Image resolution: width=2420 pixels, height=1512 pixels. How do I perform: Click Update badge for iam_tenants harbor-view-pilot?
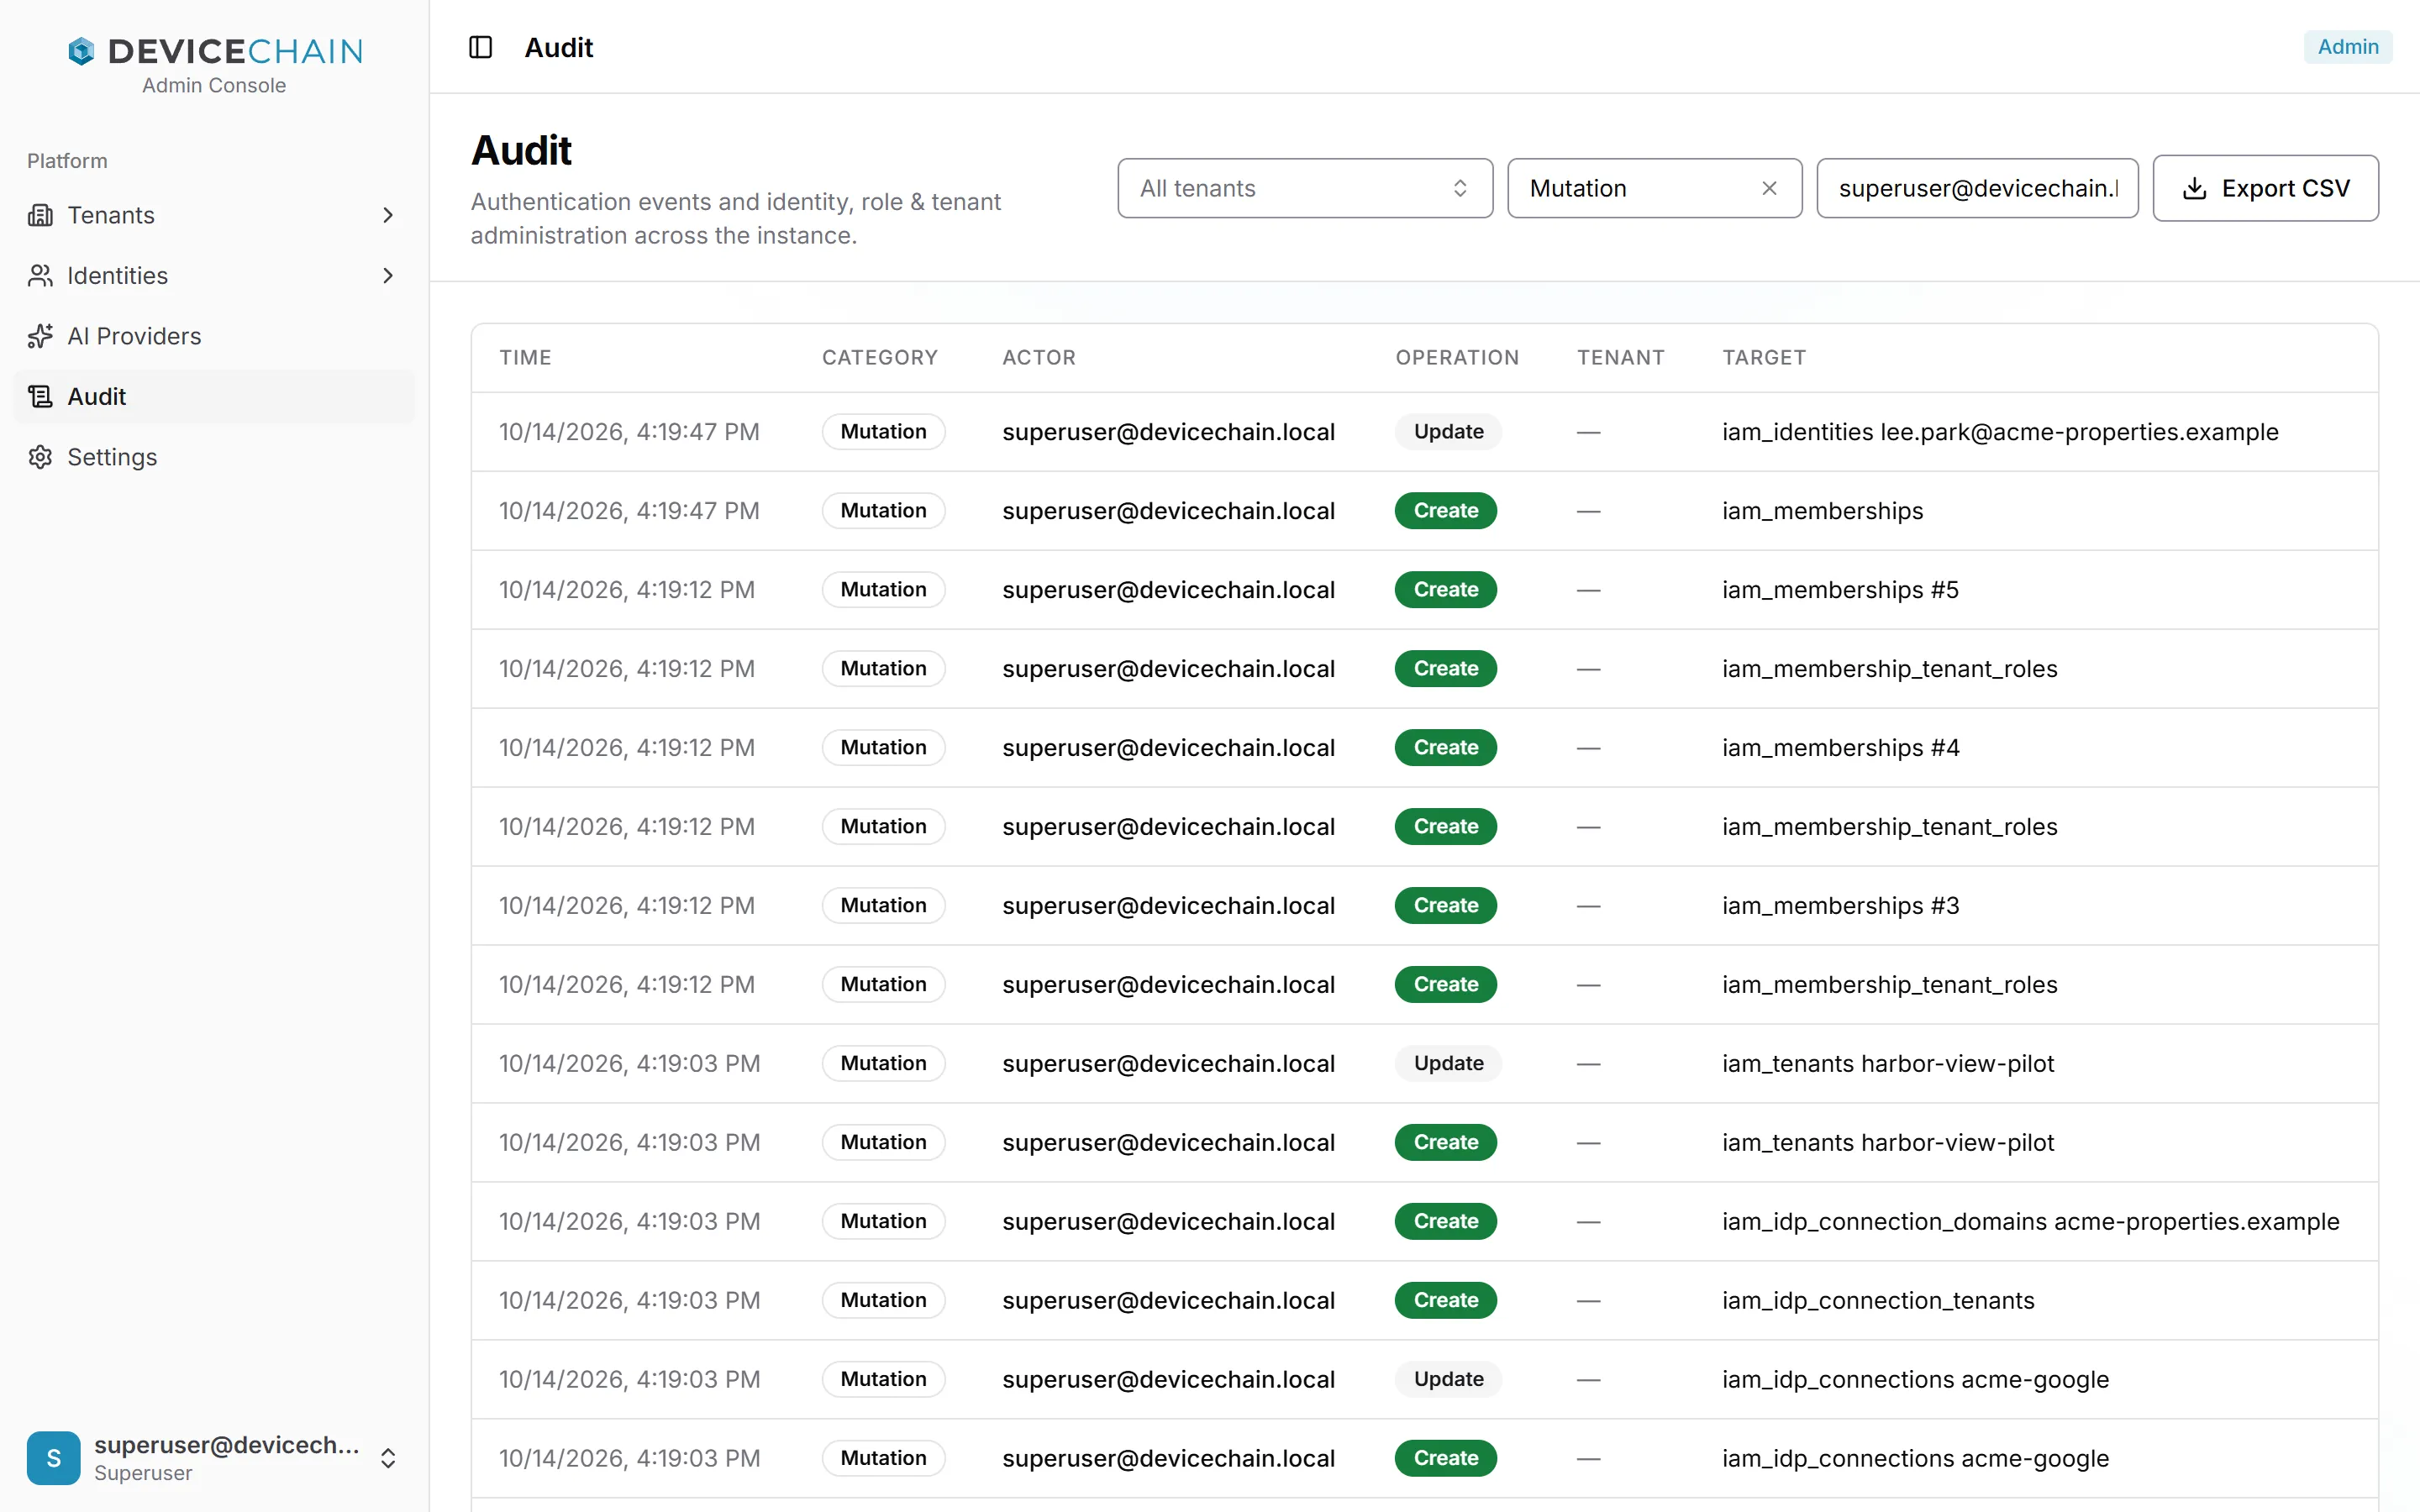[x=1448, y=1063]
